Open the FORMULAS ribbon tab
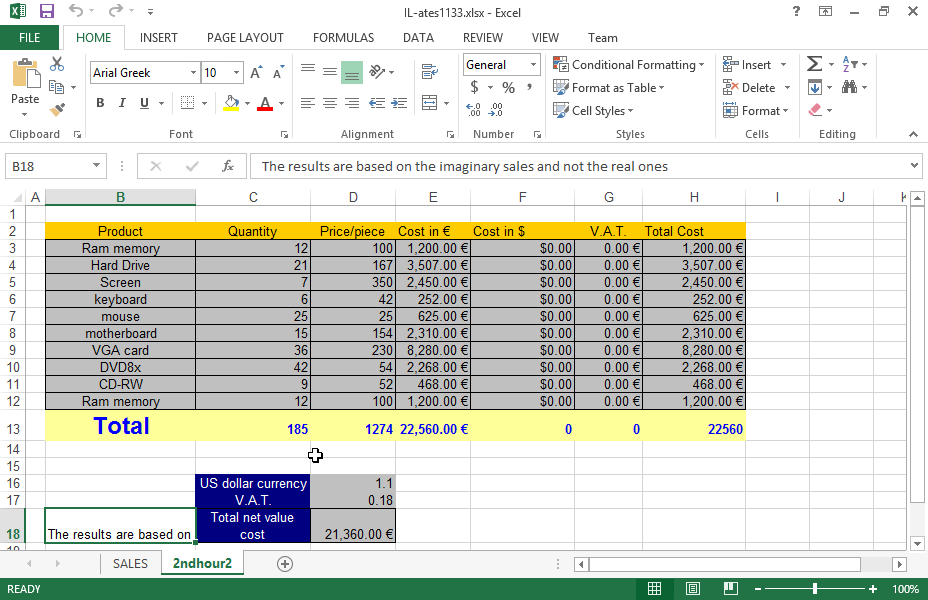Screen dimensions: 928x600 [343, 37]
